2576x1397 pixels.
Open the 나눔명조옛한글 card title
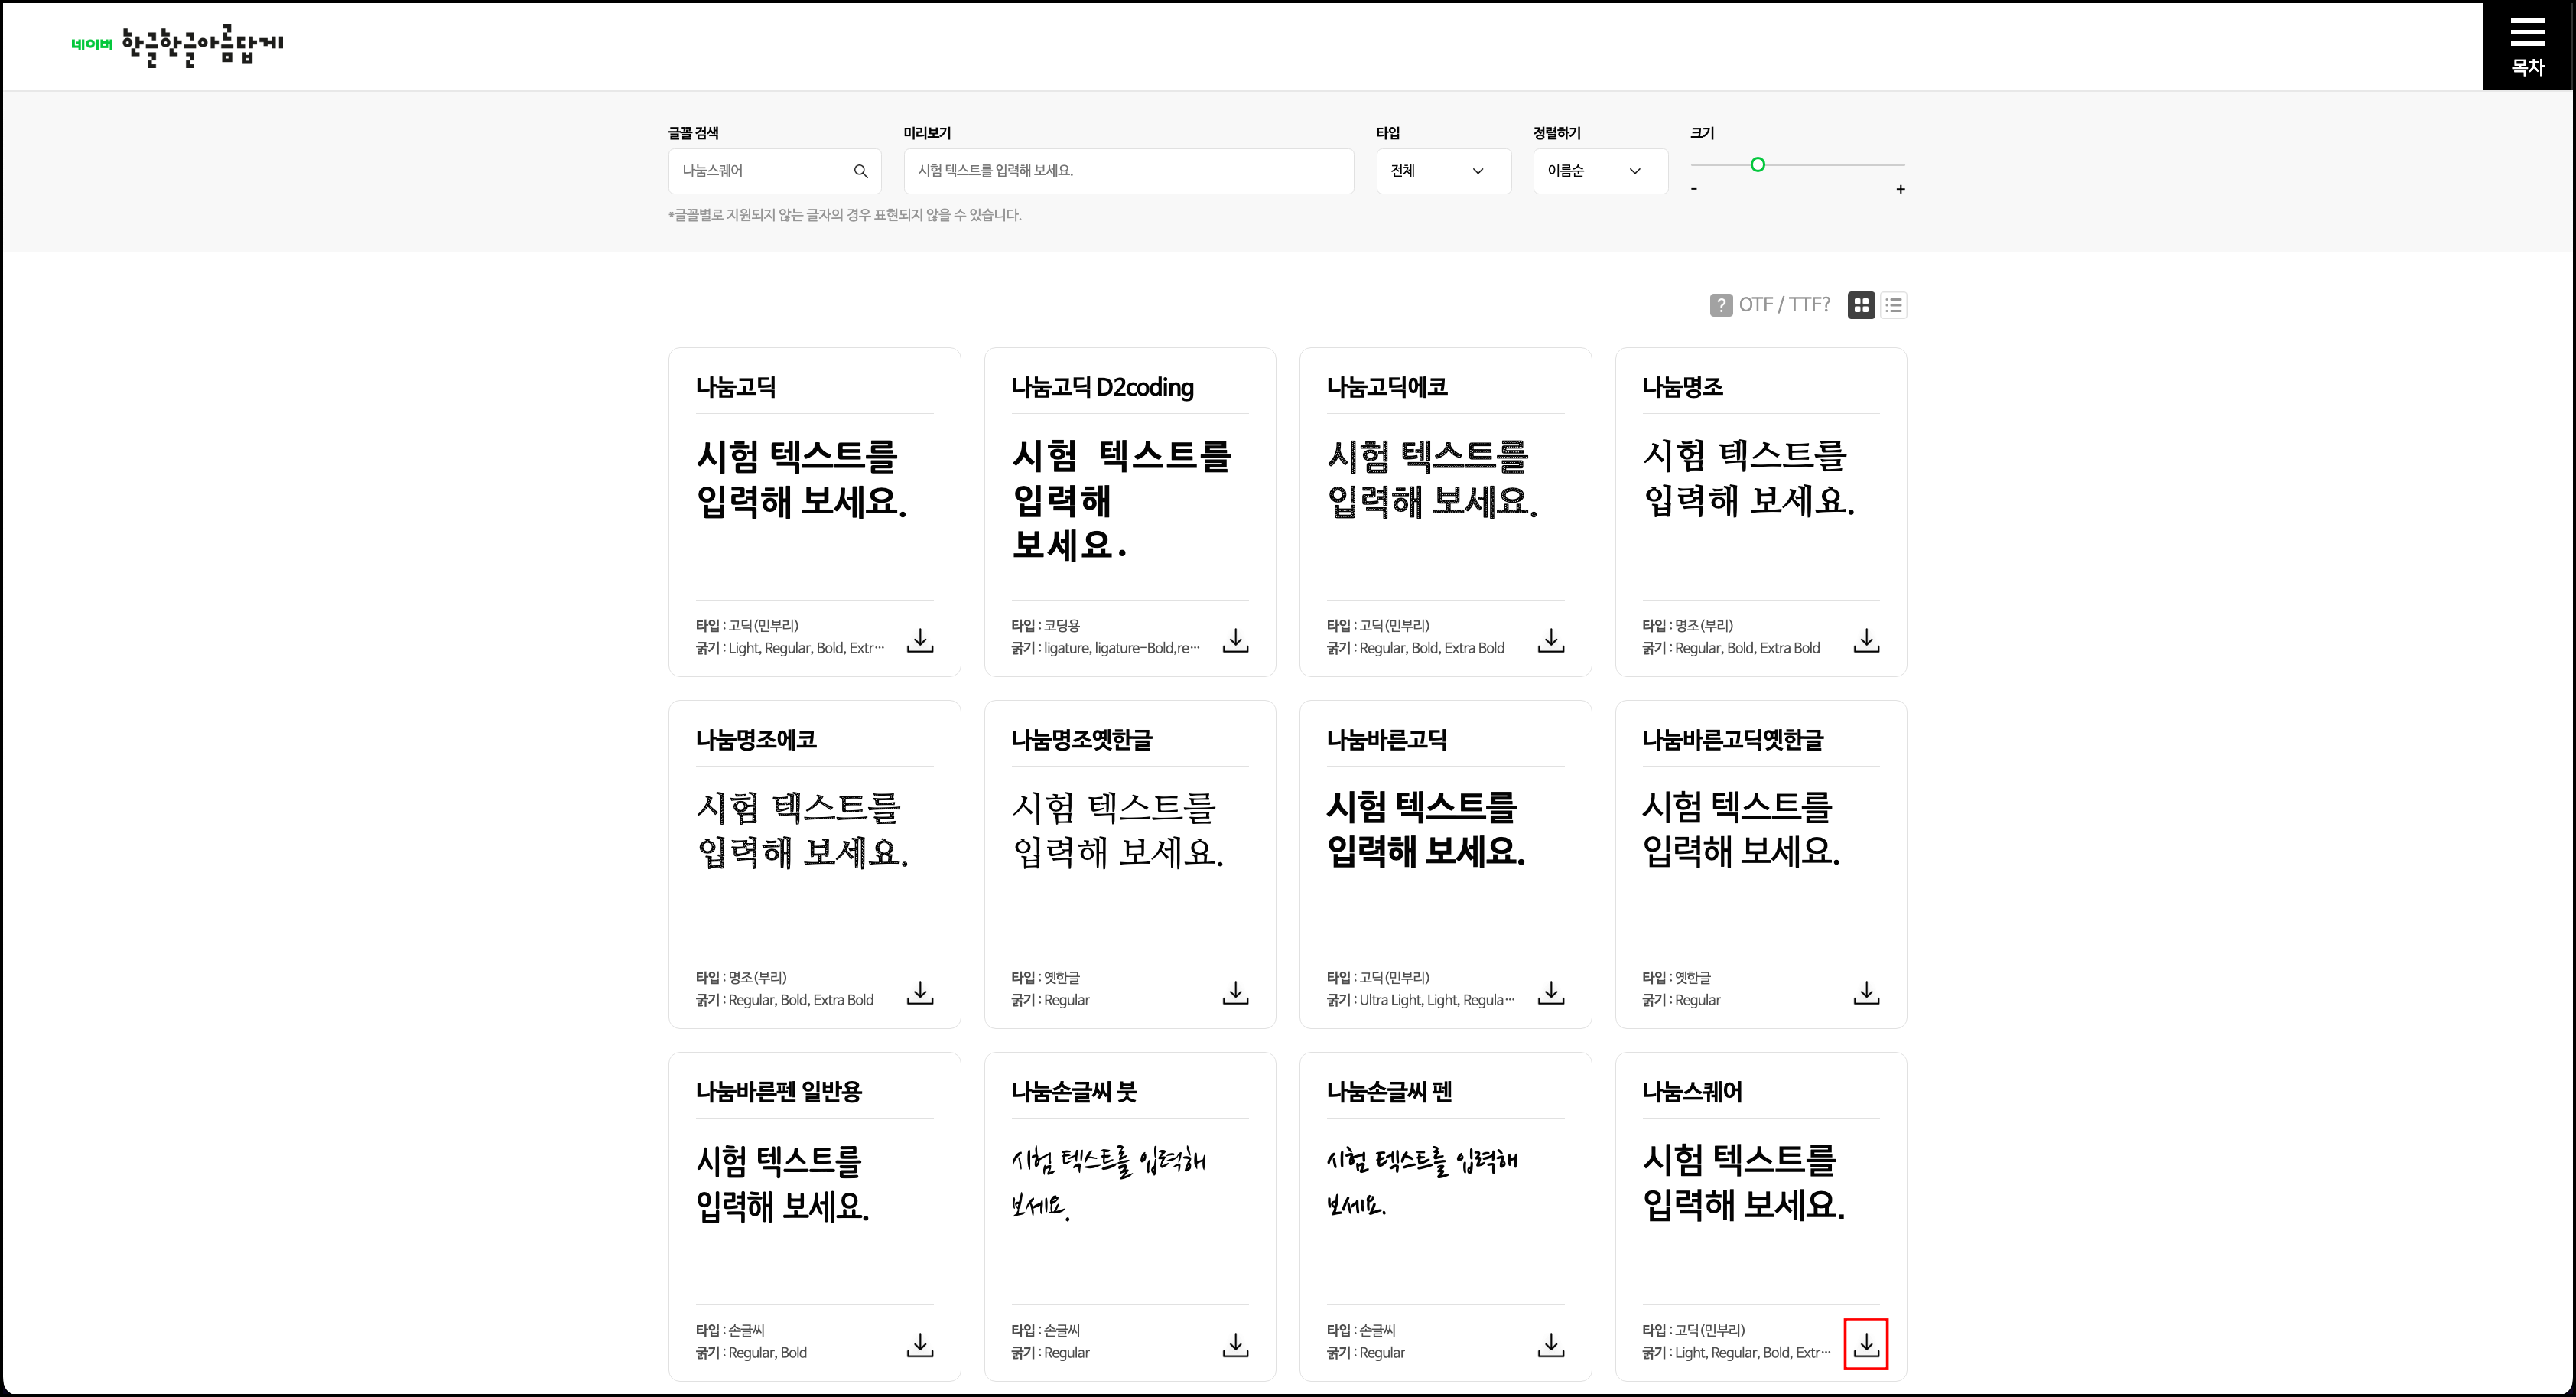click(1081, 739)
